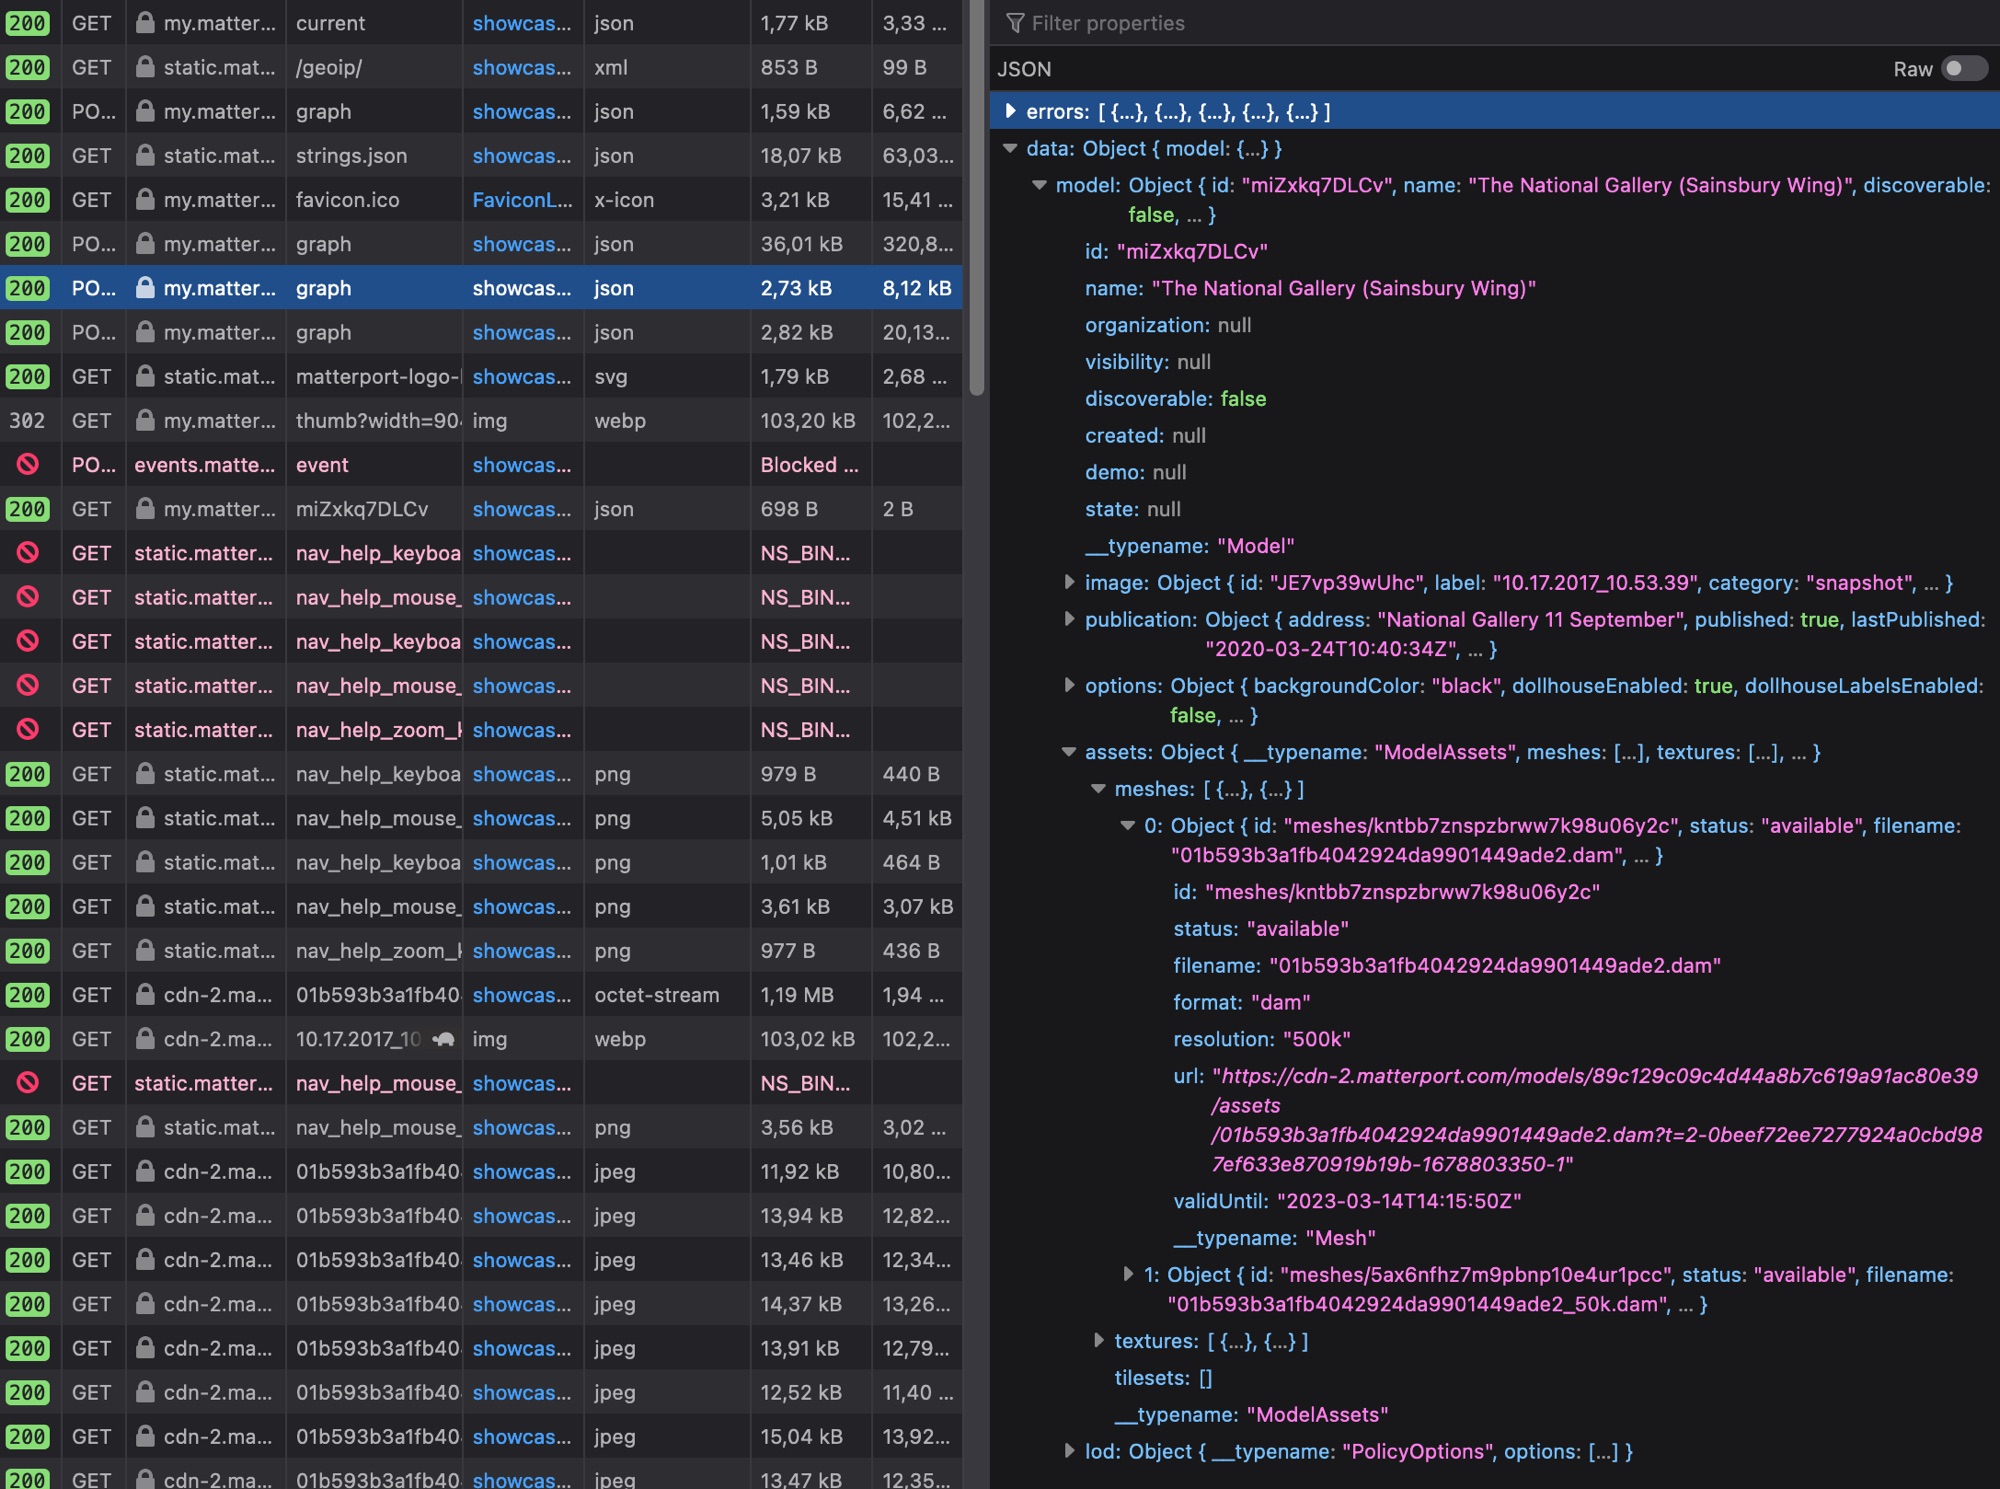This screenshot has width=2000, height=1489.
Task: Expand the textures array node
Action: (1098, 1340)
